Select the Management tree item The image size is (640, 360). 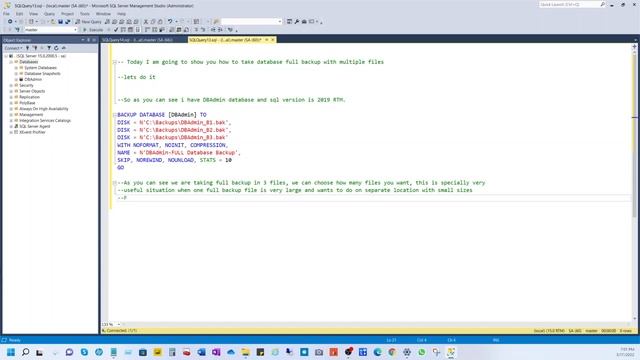(x=31, y=115)
